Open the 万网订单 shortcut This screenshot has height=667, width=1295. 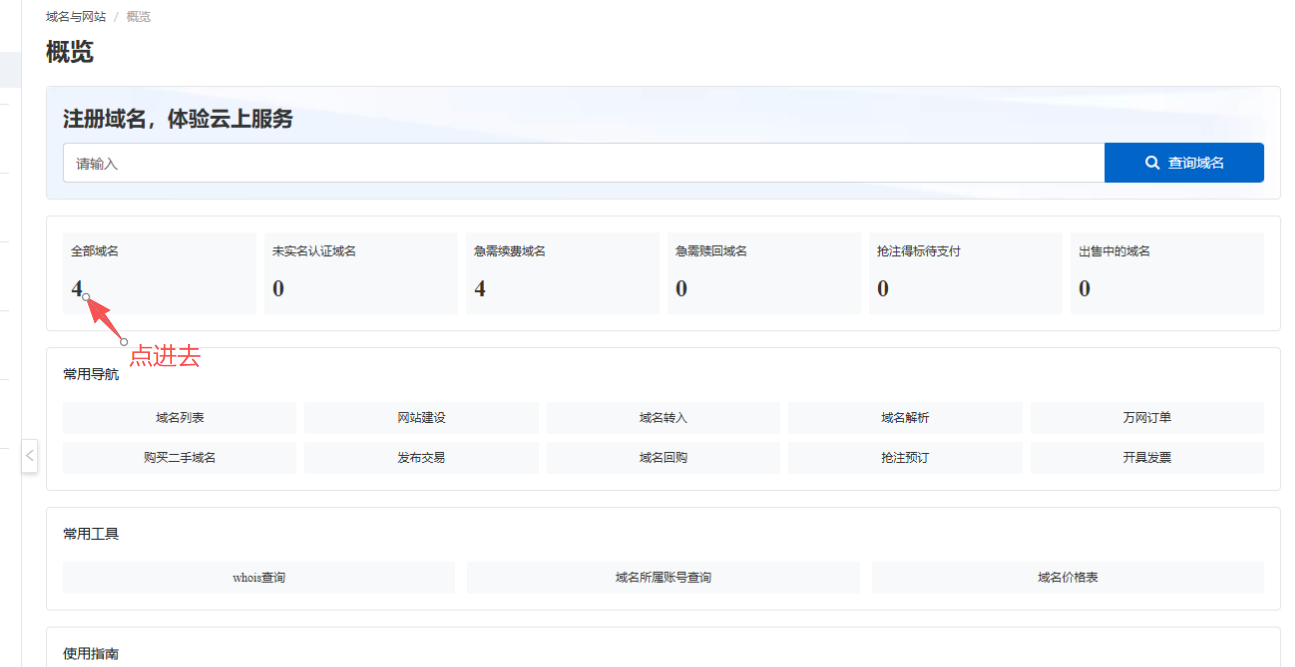1146,418
